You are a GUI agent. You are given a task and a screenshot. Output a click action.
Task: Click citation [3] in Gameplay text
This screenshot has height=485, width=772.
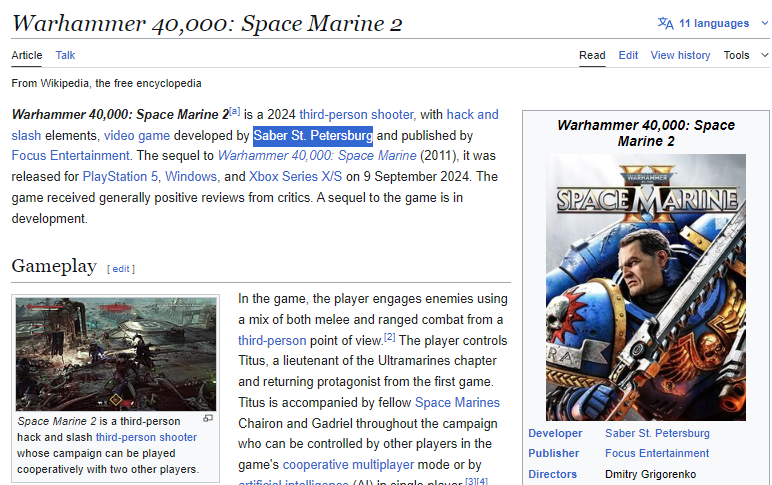[471, 481]
